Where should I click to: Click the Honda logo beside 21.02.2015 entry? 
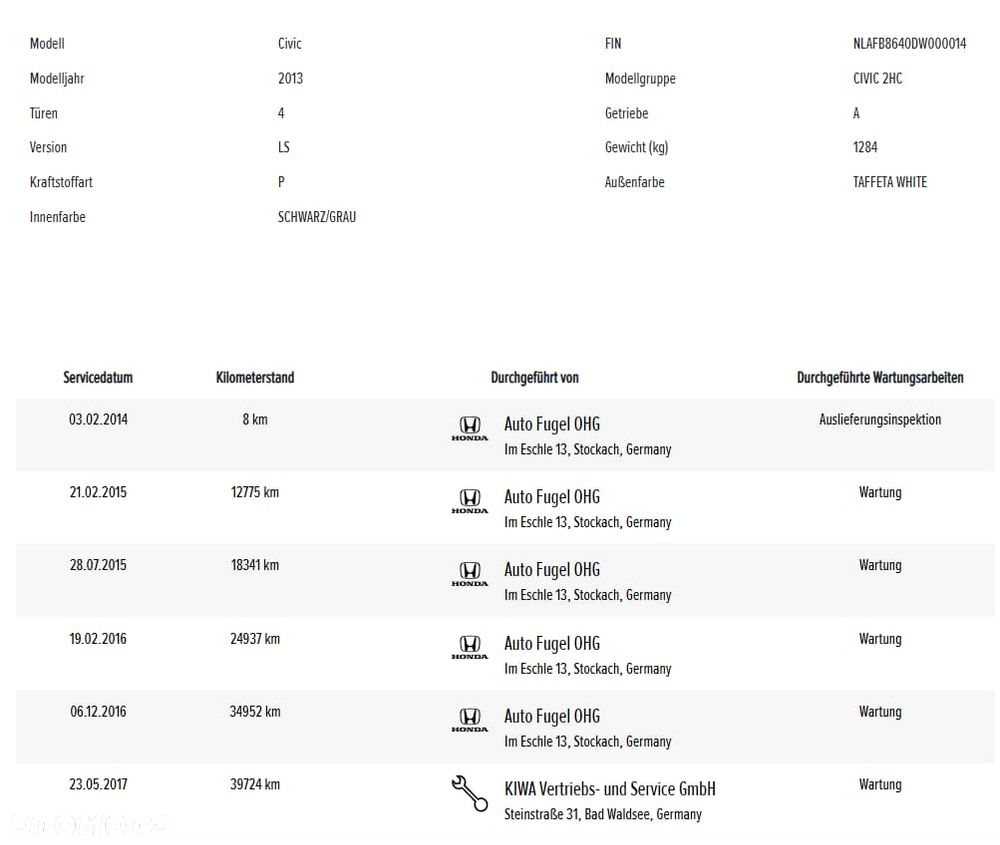469,501
